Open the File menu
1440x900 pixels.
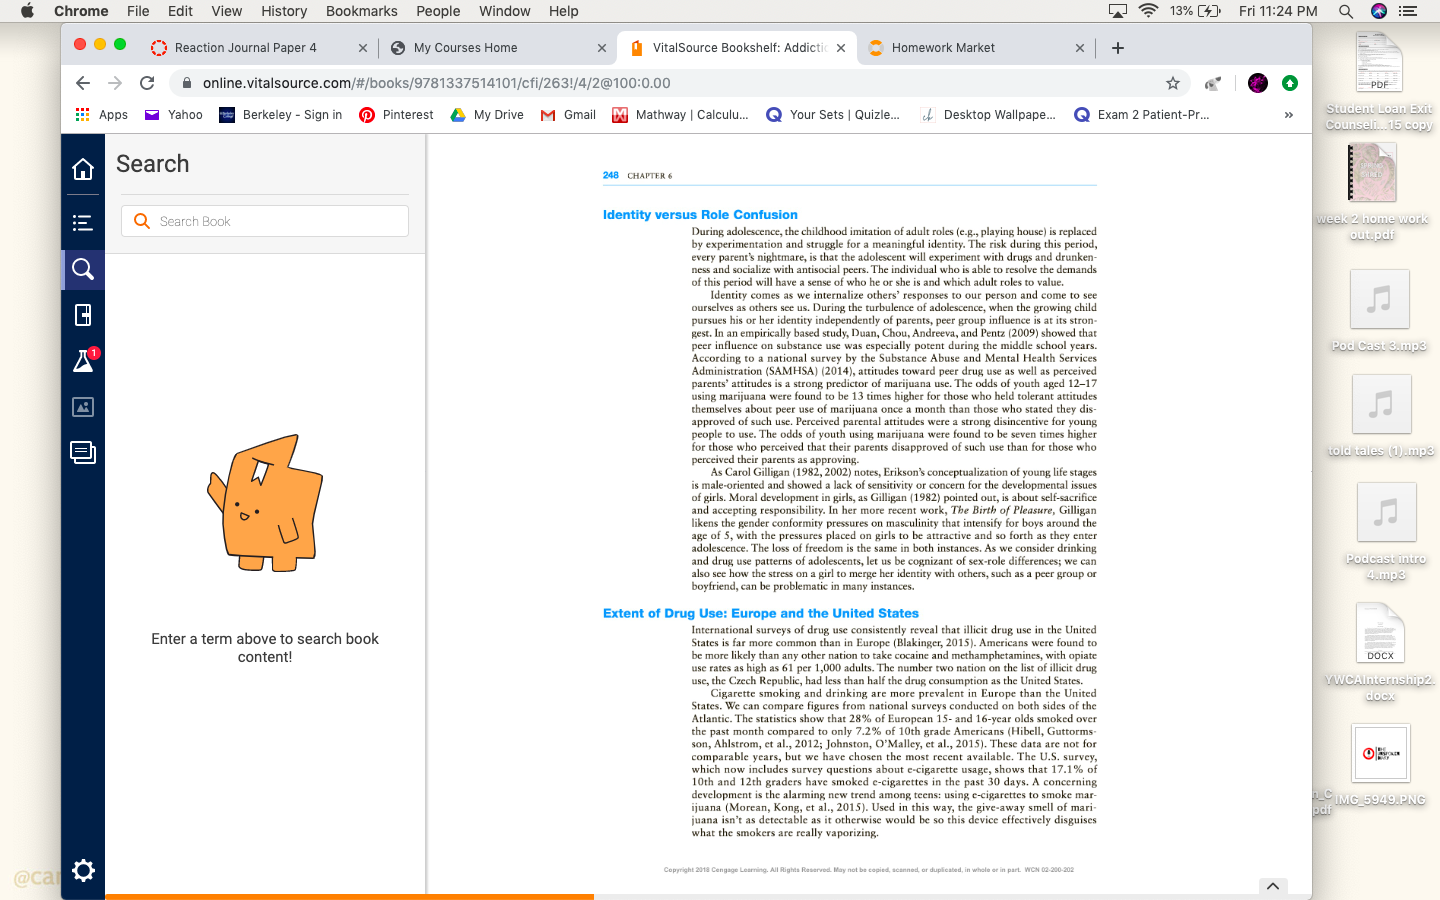click(138, 11)
